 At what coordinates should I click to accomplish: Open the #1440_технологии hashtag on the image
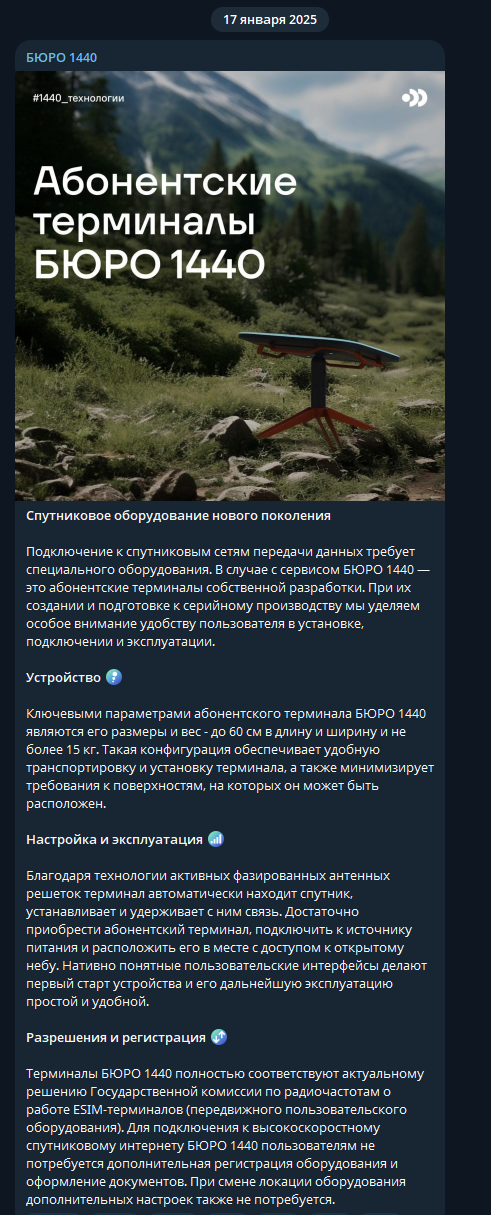tap(77, 98)
